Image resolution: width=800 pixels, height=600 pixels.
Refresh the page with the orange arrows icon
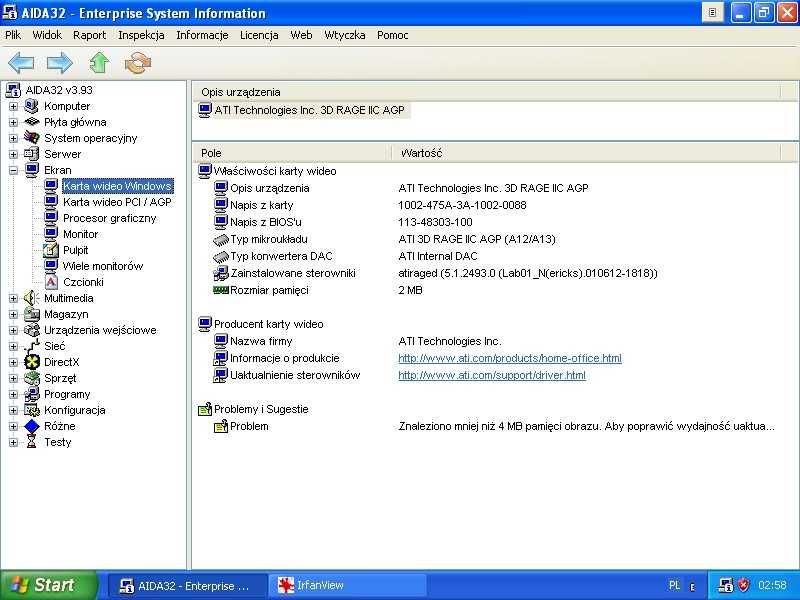point(138,63)
